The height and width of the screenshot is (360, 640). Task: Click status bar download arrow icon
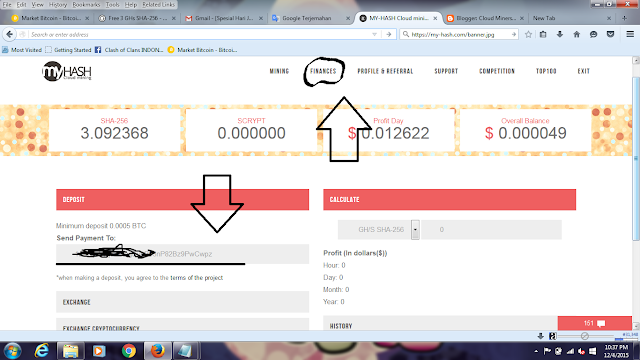pyautogui.click(x=540, y=336)
